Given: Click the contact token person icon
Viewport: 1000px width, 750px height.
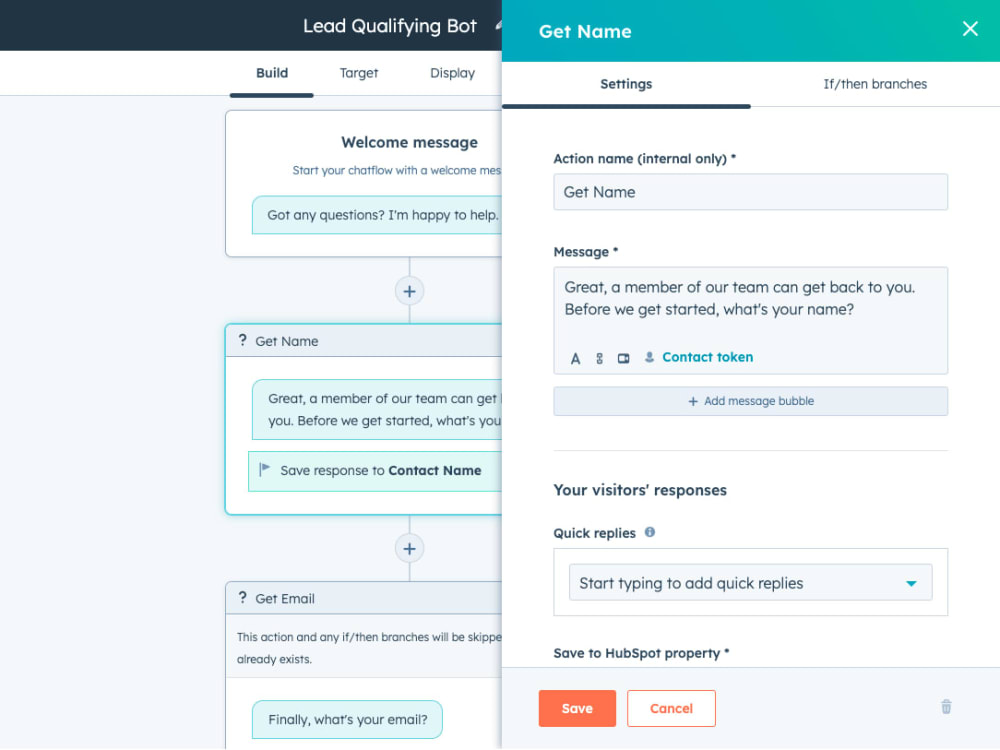Looking at the screenshot, I should (x=650, y=358).
